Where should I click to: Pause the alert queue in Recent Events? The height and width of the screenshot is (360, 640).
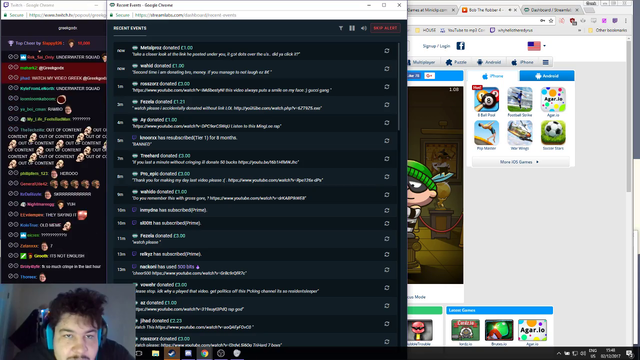coord(352,28)
